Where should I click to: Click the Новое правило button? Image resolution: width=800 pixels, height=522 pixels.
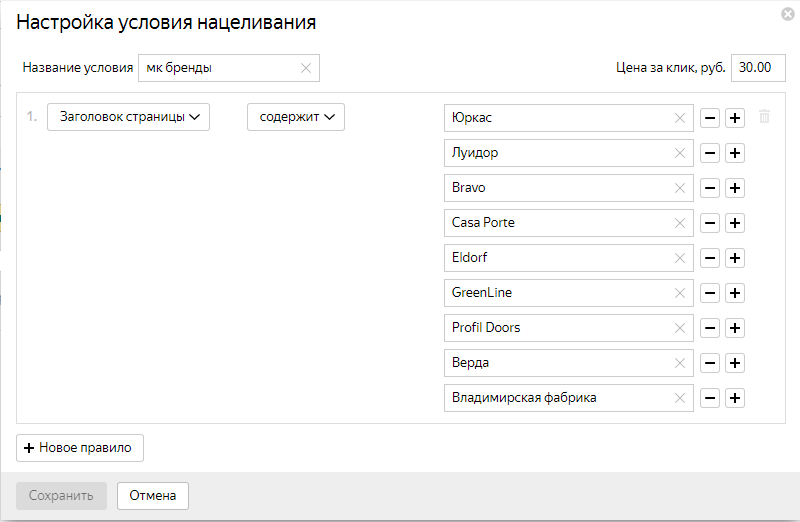[80, 448]
